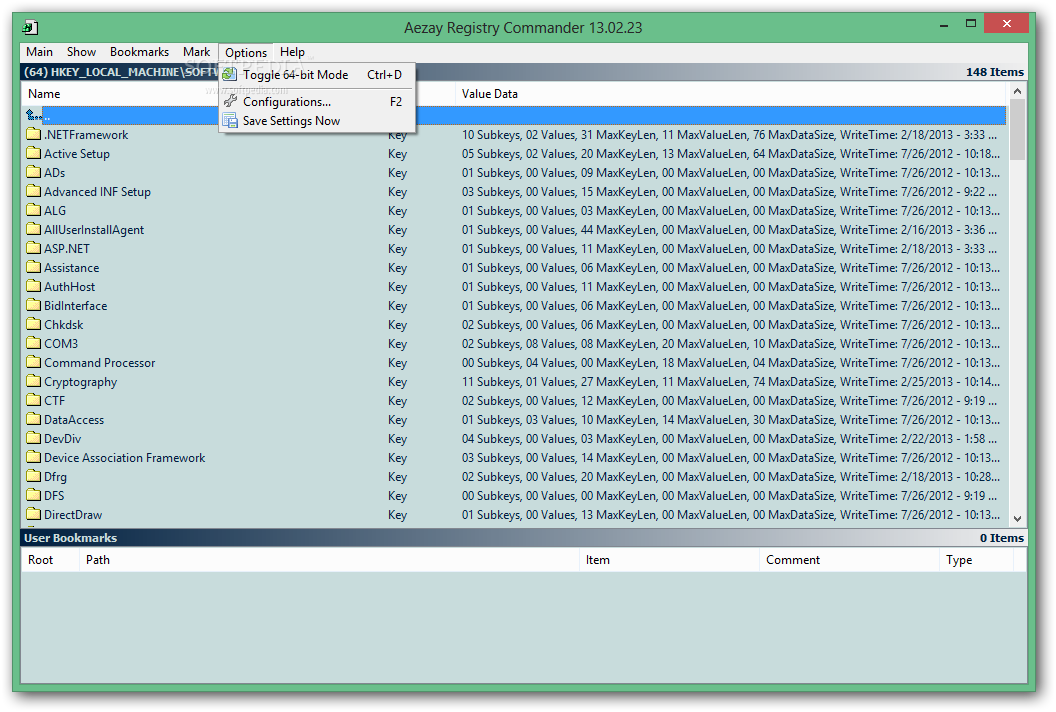This screenshot has width=1056, height=712.
Task: Click the BidInterface folder icon
Action: click(x=34, y=304)
